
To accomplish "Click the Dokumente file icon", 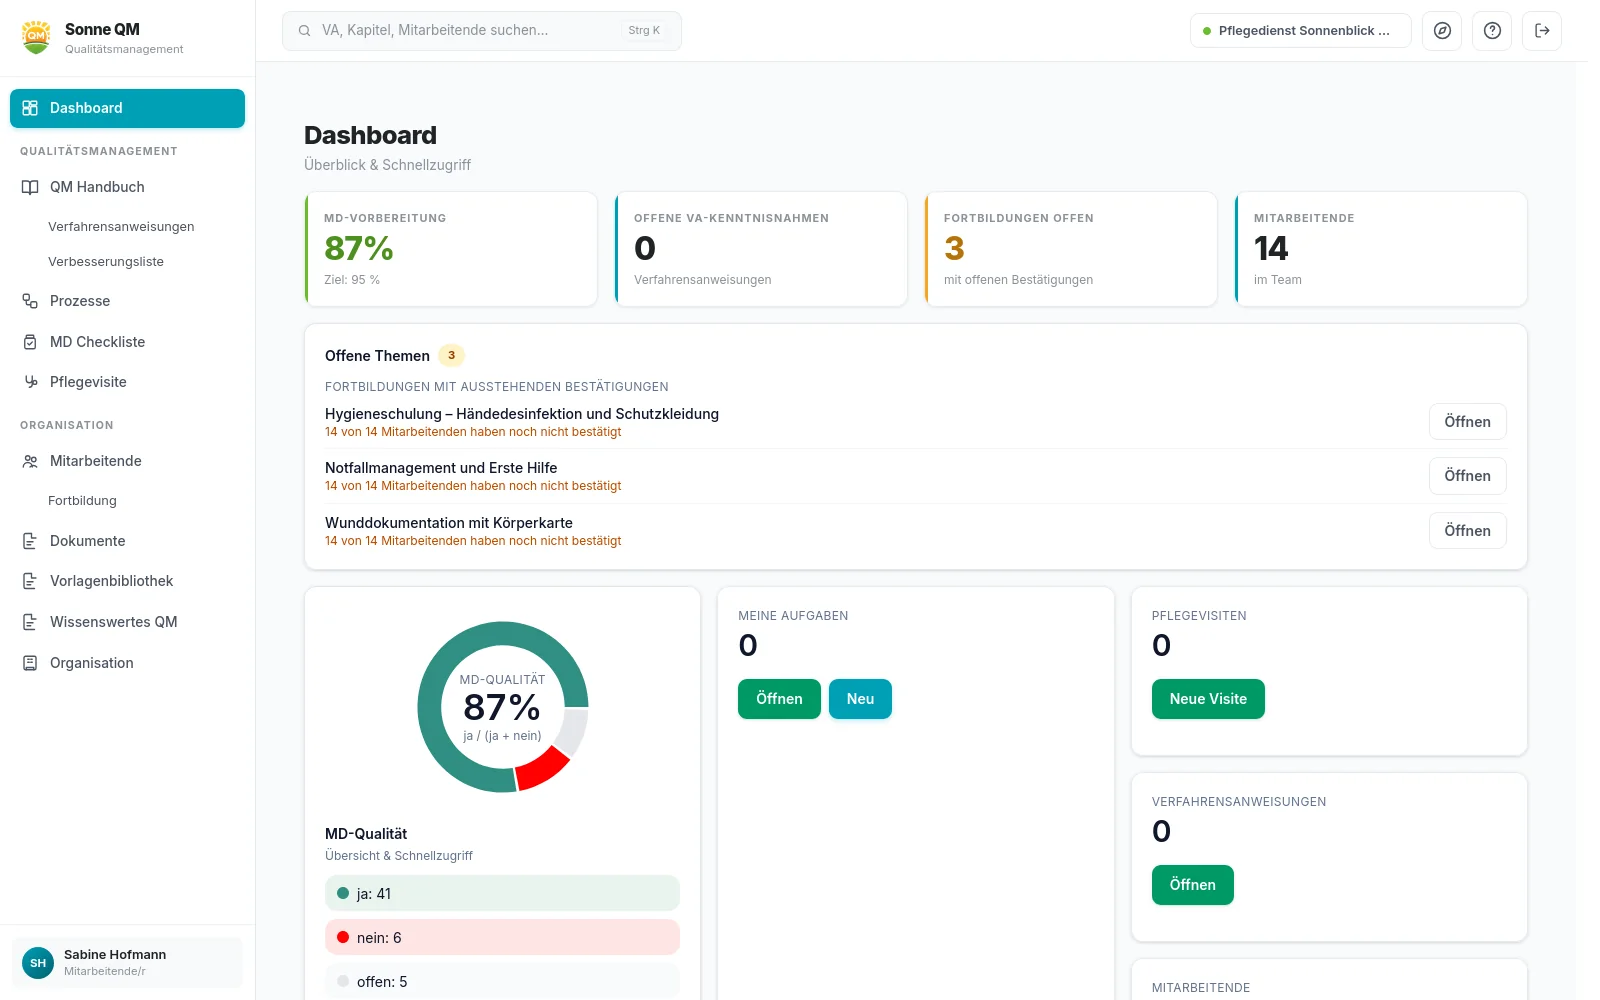I will point(30,541).
